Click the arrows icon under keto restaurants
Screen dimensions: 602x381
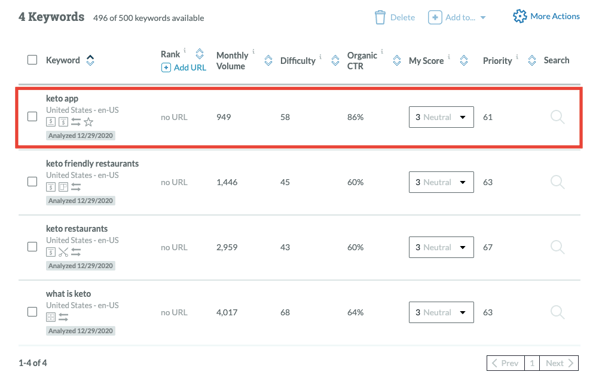pyautogui.click(x=76, y=252)
